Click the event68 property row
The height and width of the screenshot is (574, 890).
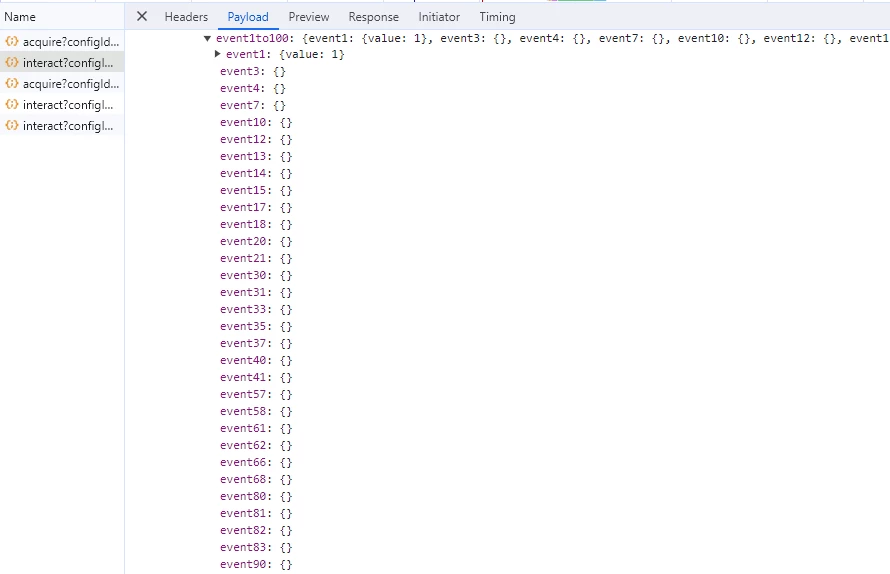coord(256,480)
